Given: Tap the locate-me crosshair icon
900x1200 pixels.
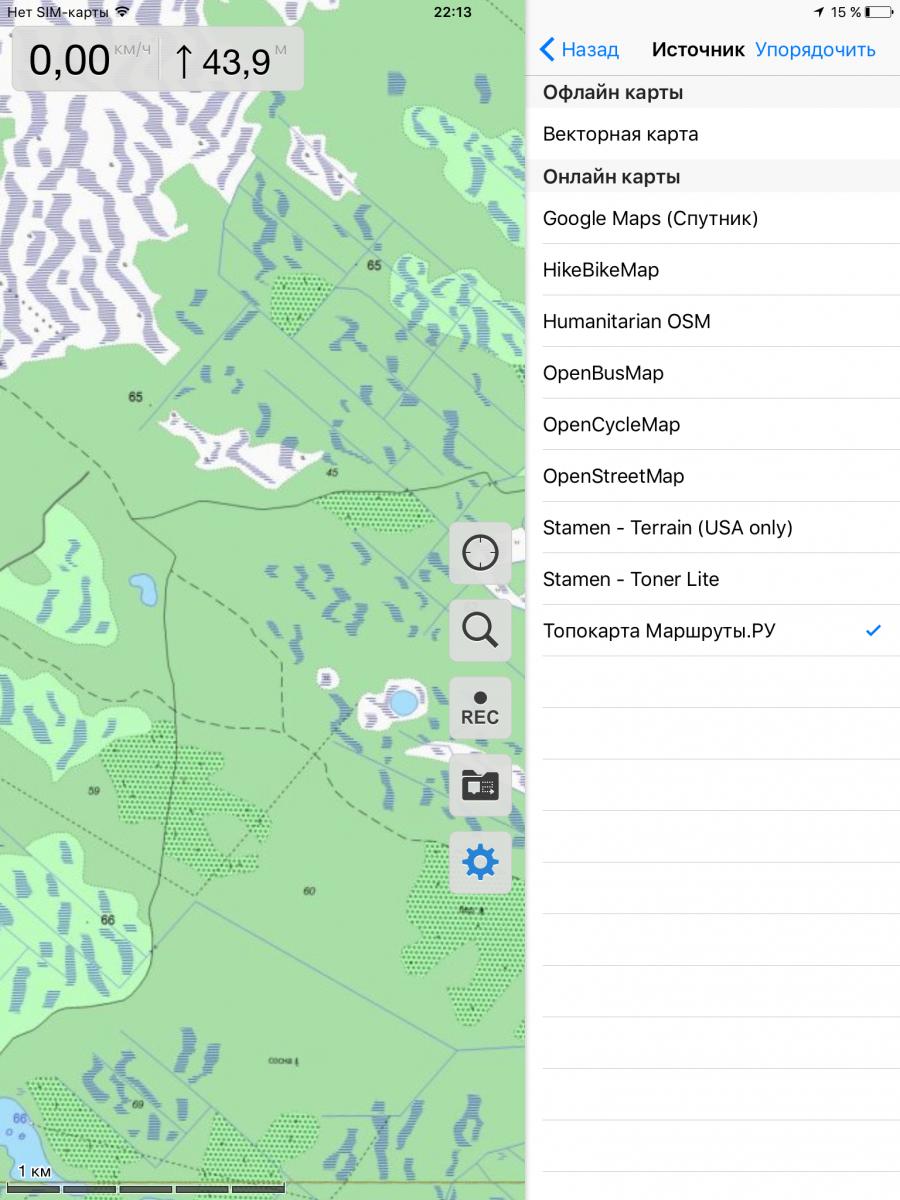Looking at the screenshot, I should [x=480, y=553].
